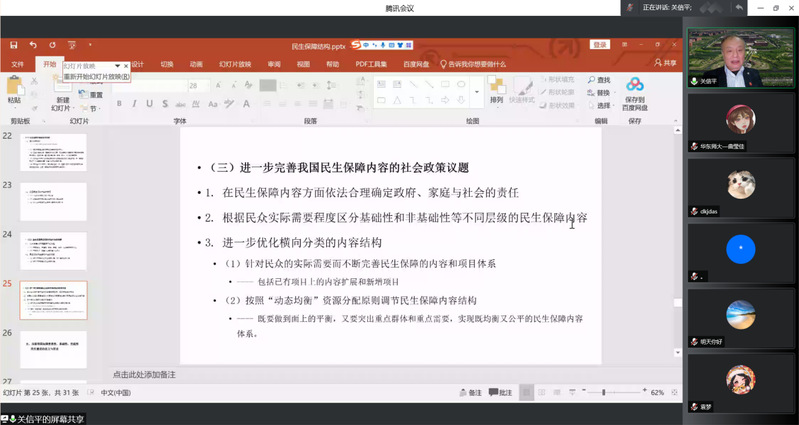Open the Replace (替换) dropdown
The height and width of the screenshot is (425, 799).
point(600,93)
